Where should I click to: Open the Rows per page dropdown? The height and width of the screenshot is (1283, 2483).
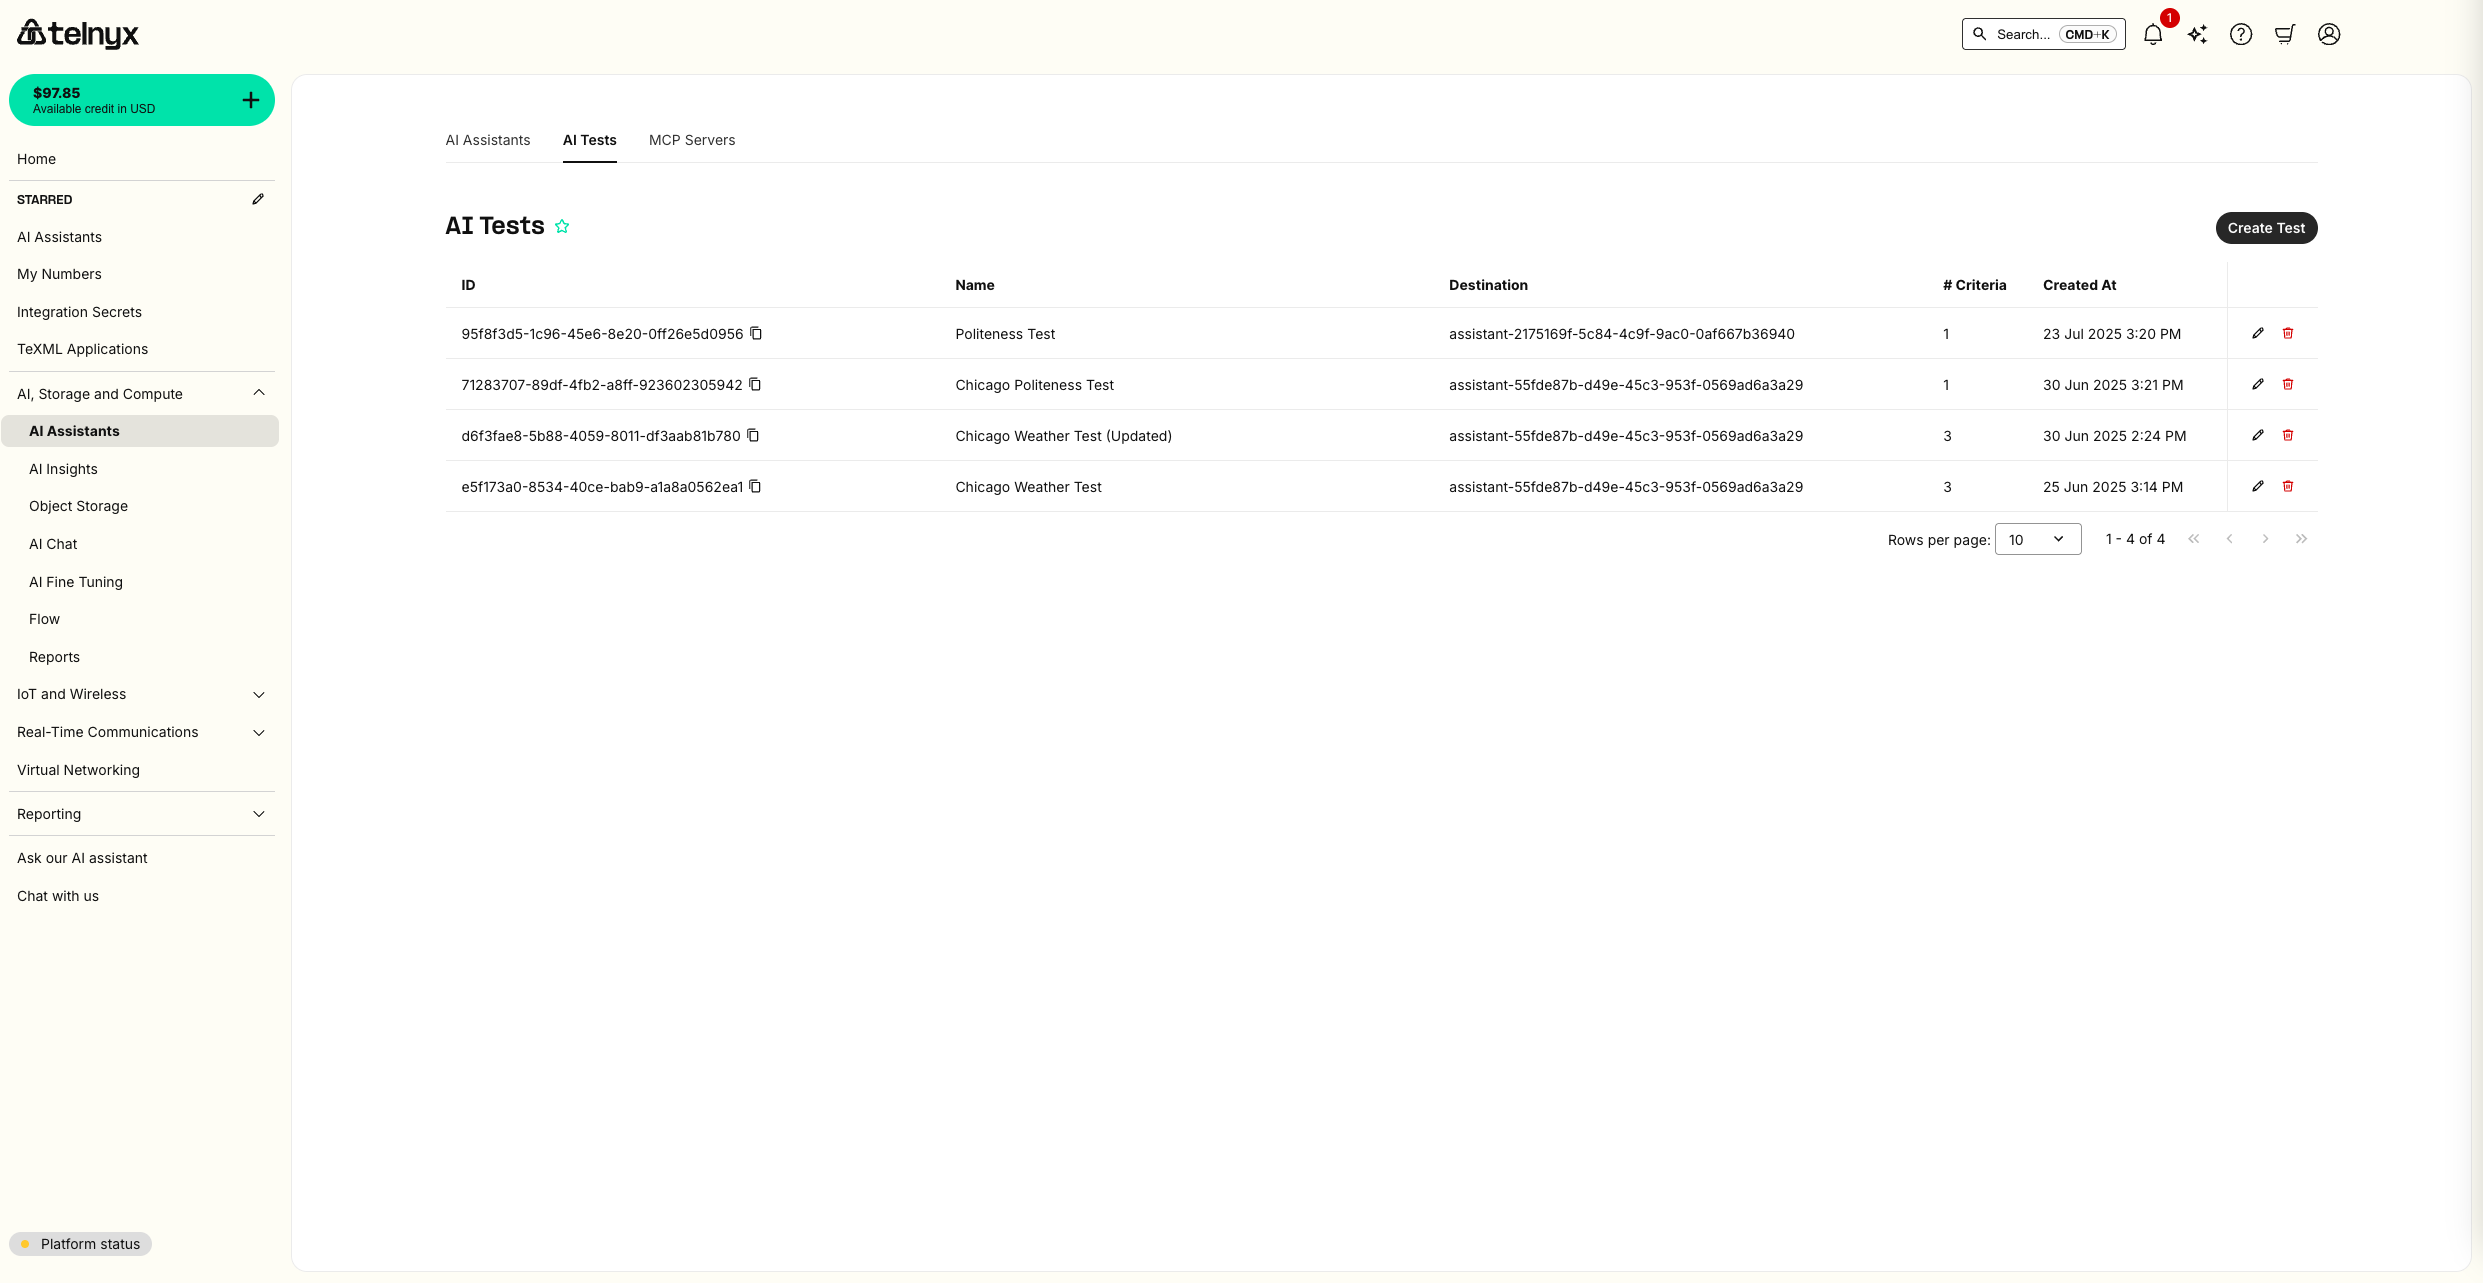coord(2037,539)
